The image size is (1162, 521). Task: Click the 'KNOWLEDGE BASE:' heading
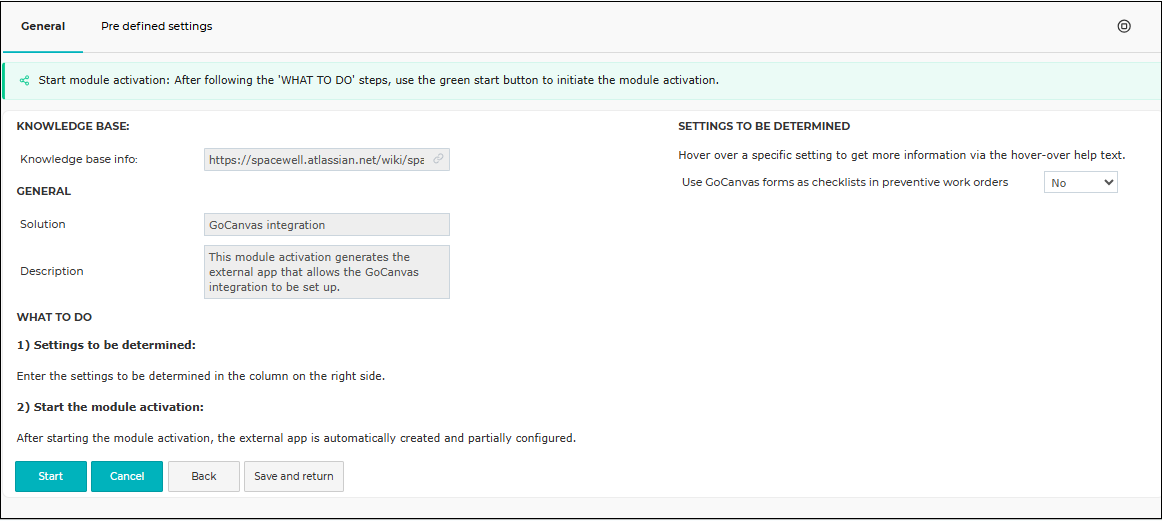pyautogui.click(x=73, y=126)
